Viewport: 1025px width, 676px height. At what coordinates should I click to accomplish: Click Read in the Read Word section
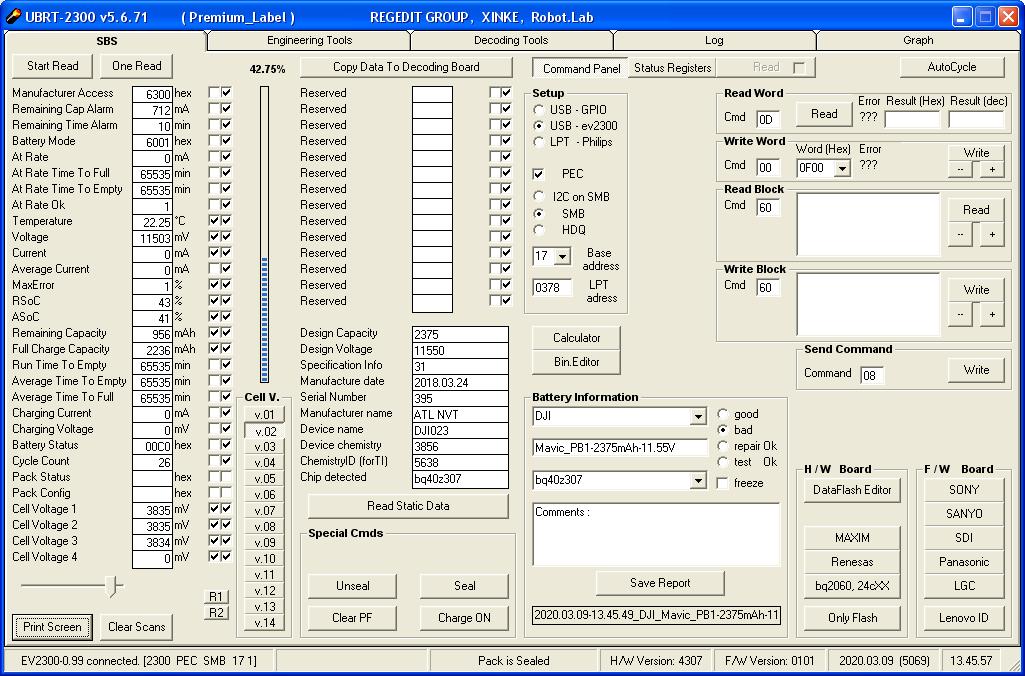[x=824, y=114]
